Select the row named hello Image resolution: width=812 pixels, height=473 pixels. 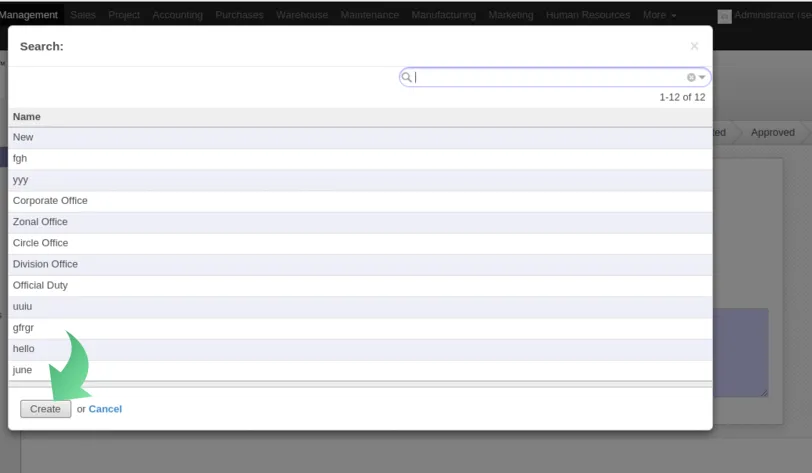pyautogui.click(x=360, y=349)
